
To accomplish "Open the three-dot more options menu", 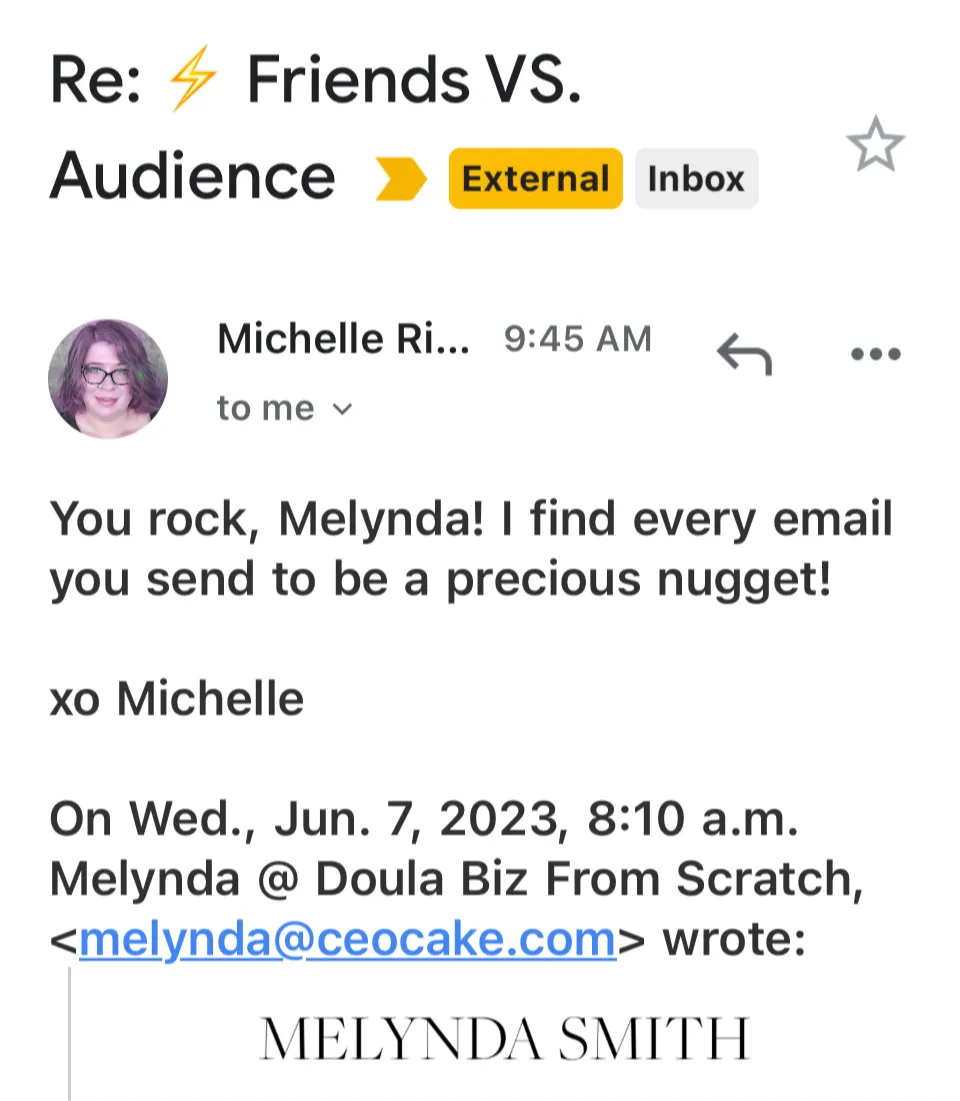I will (875, 353).
